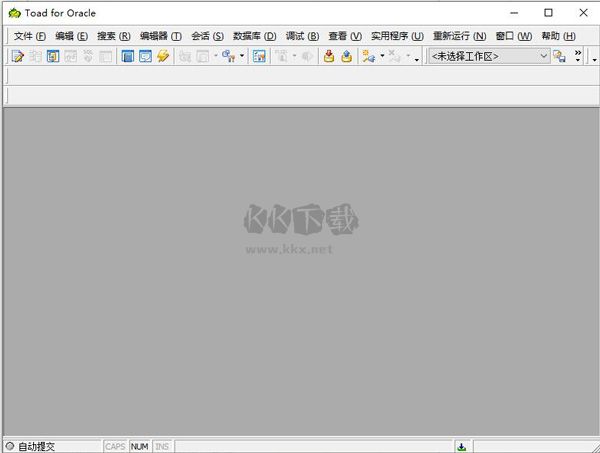Click the Schema Browser toolbar icon
The width and height of the screenshot is (600, 453).
[x=128, y=57]
